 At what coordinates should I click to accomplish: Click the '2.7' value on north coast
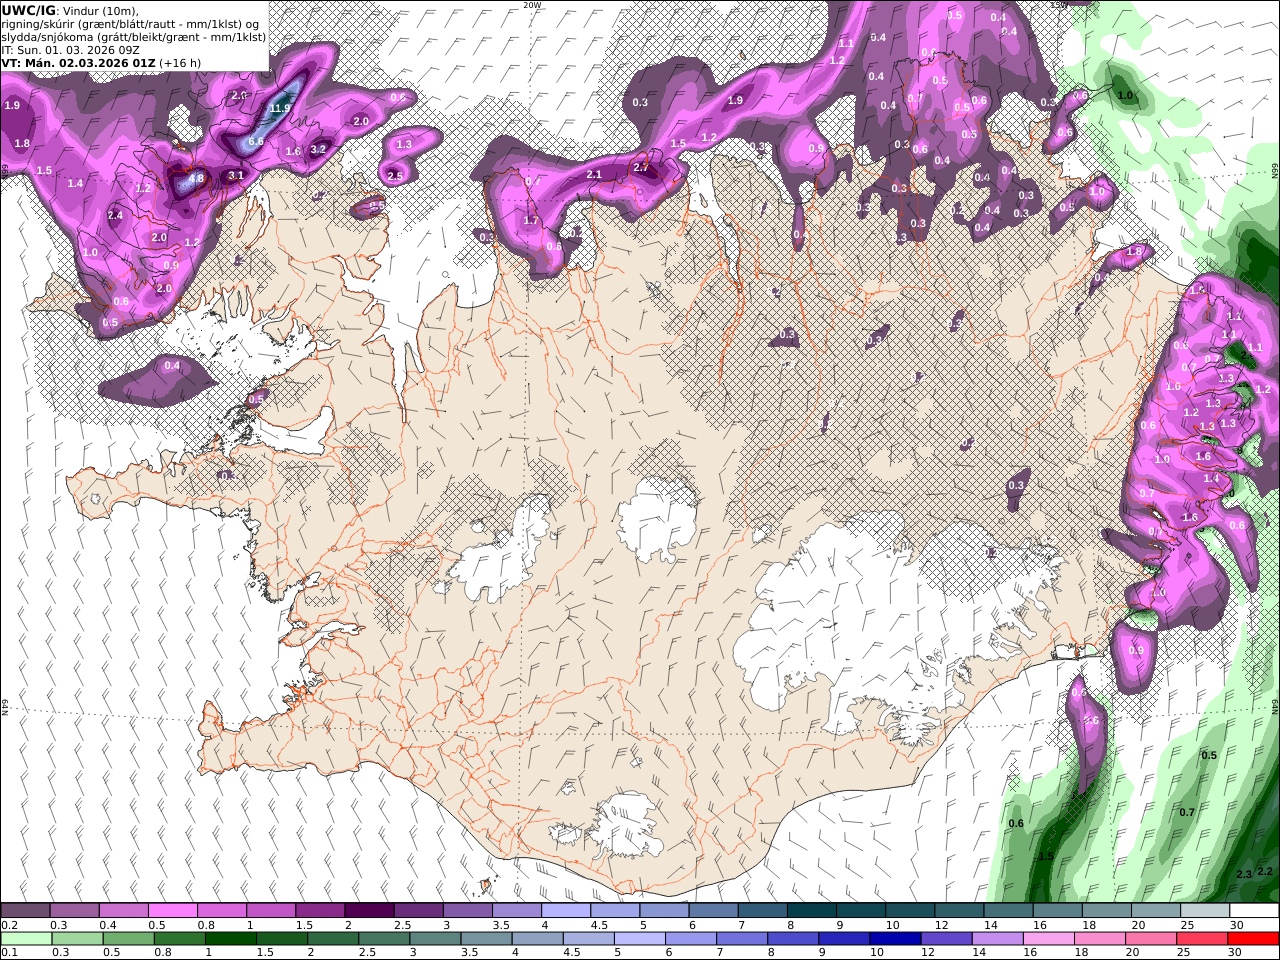(x=641, y=168)
